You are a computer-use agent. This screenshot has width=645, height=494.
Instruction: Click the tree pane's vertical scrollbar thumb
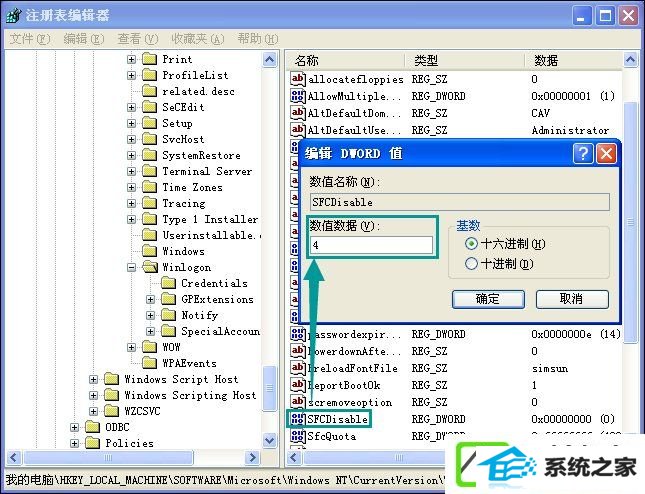click(269, 387)
